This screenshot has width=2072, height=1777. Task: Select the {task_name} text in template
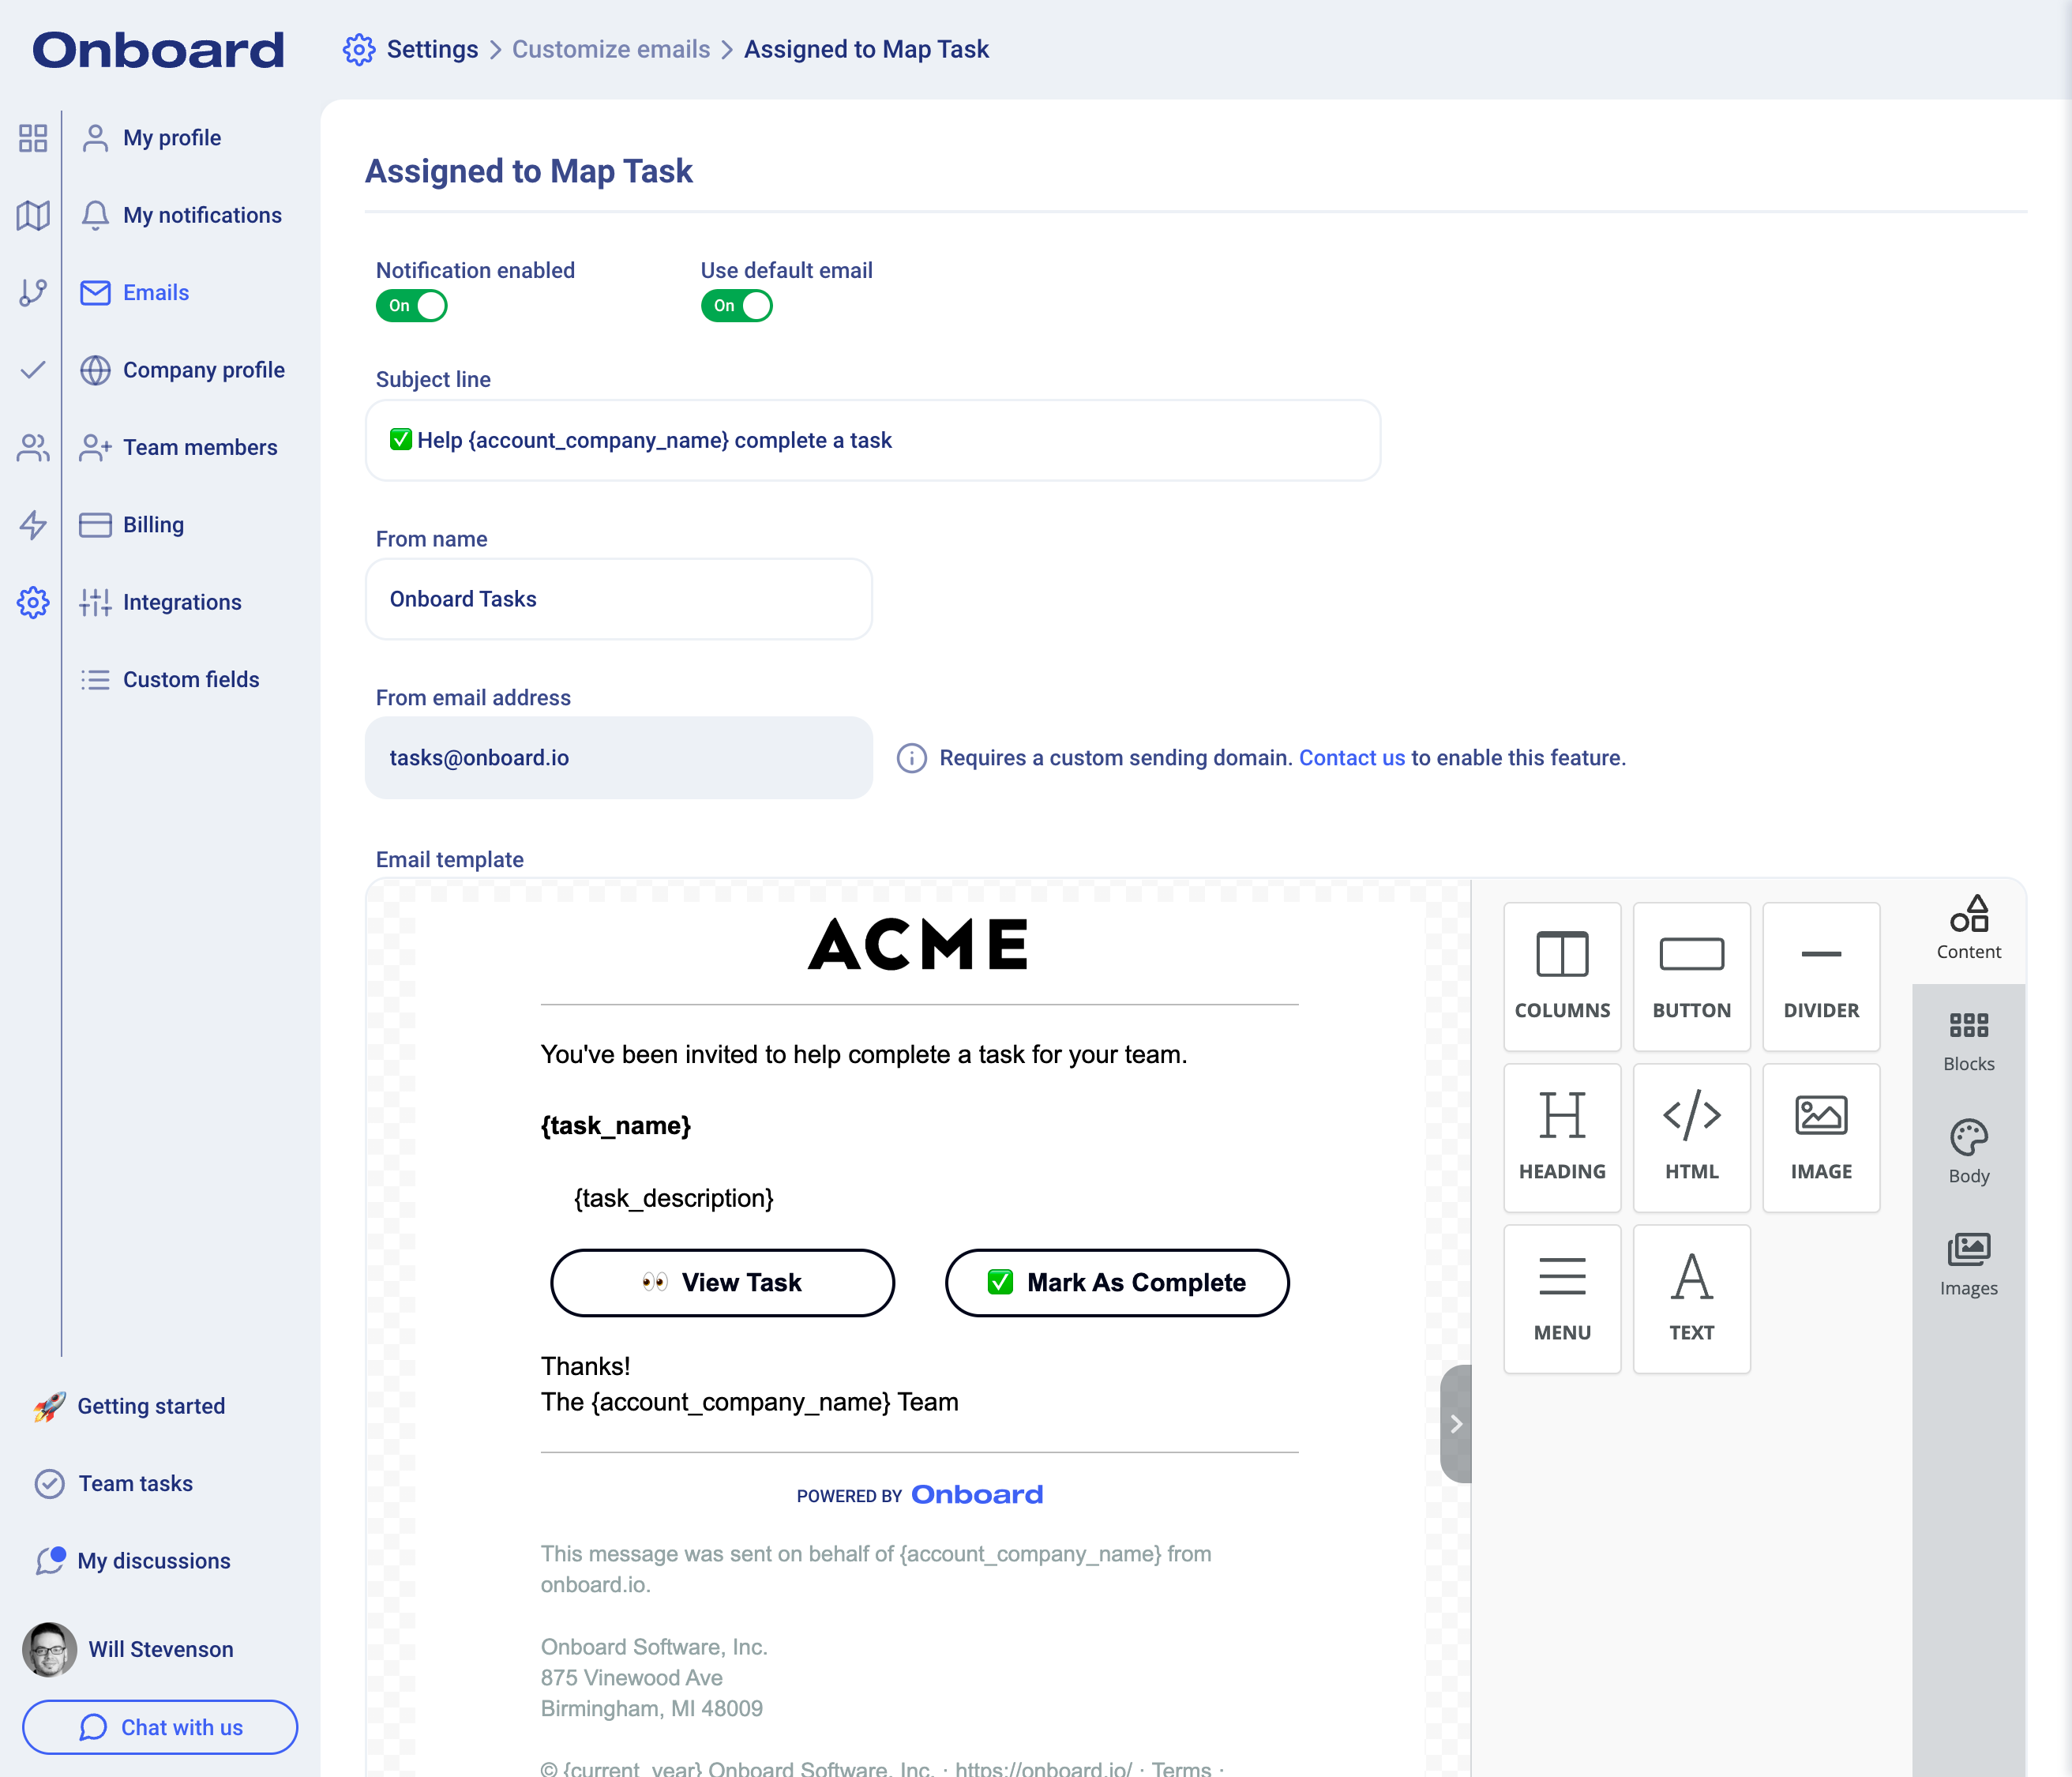coord(616,1126)
